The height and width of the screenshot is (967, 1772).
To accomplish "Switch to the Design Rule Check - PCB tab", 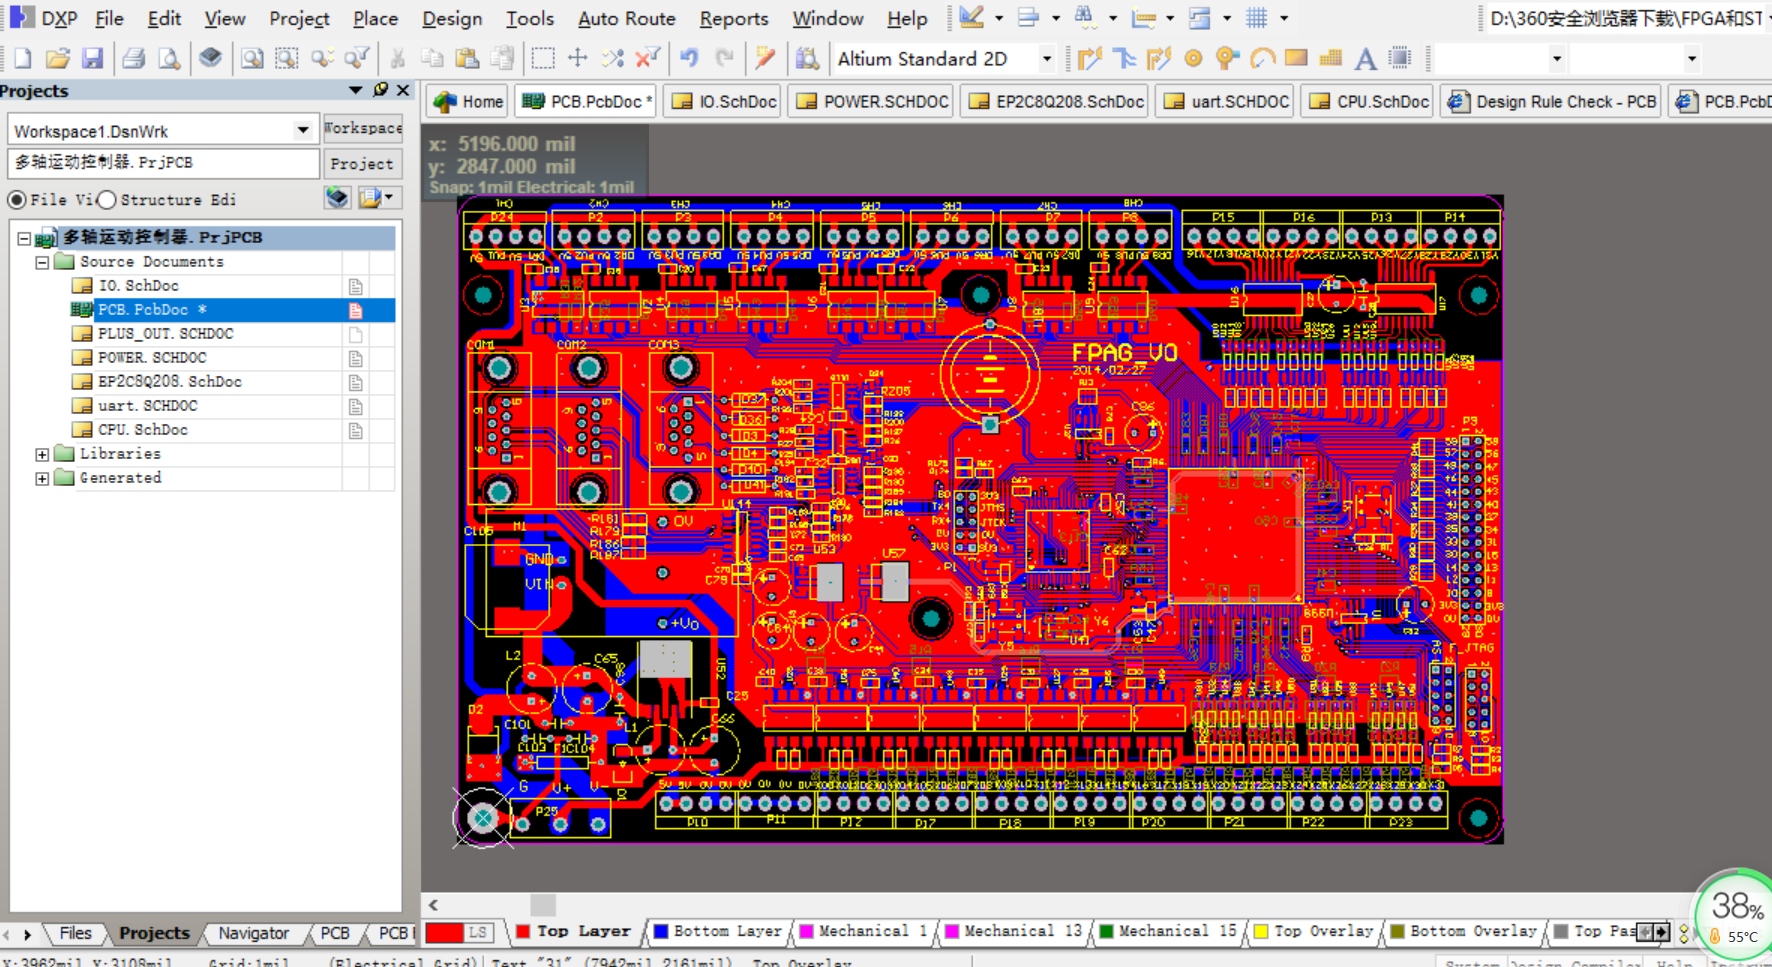I will 1551,101.
